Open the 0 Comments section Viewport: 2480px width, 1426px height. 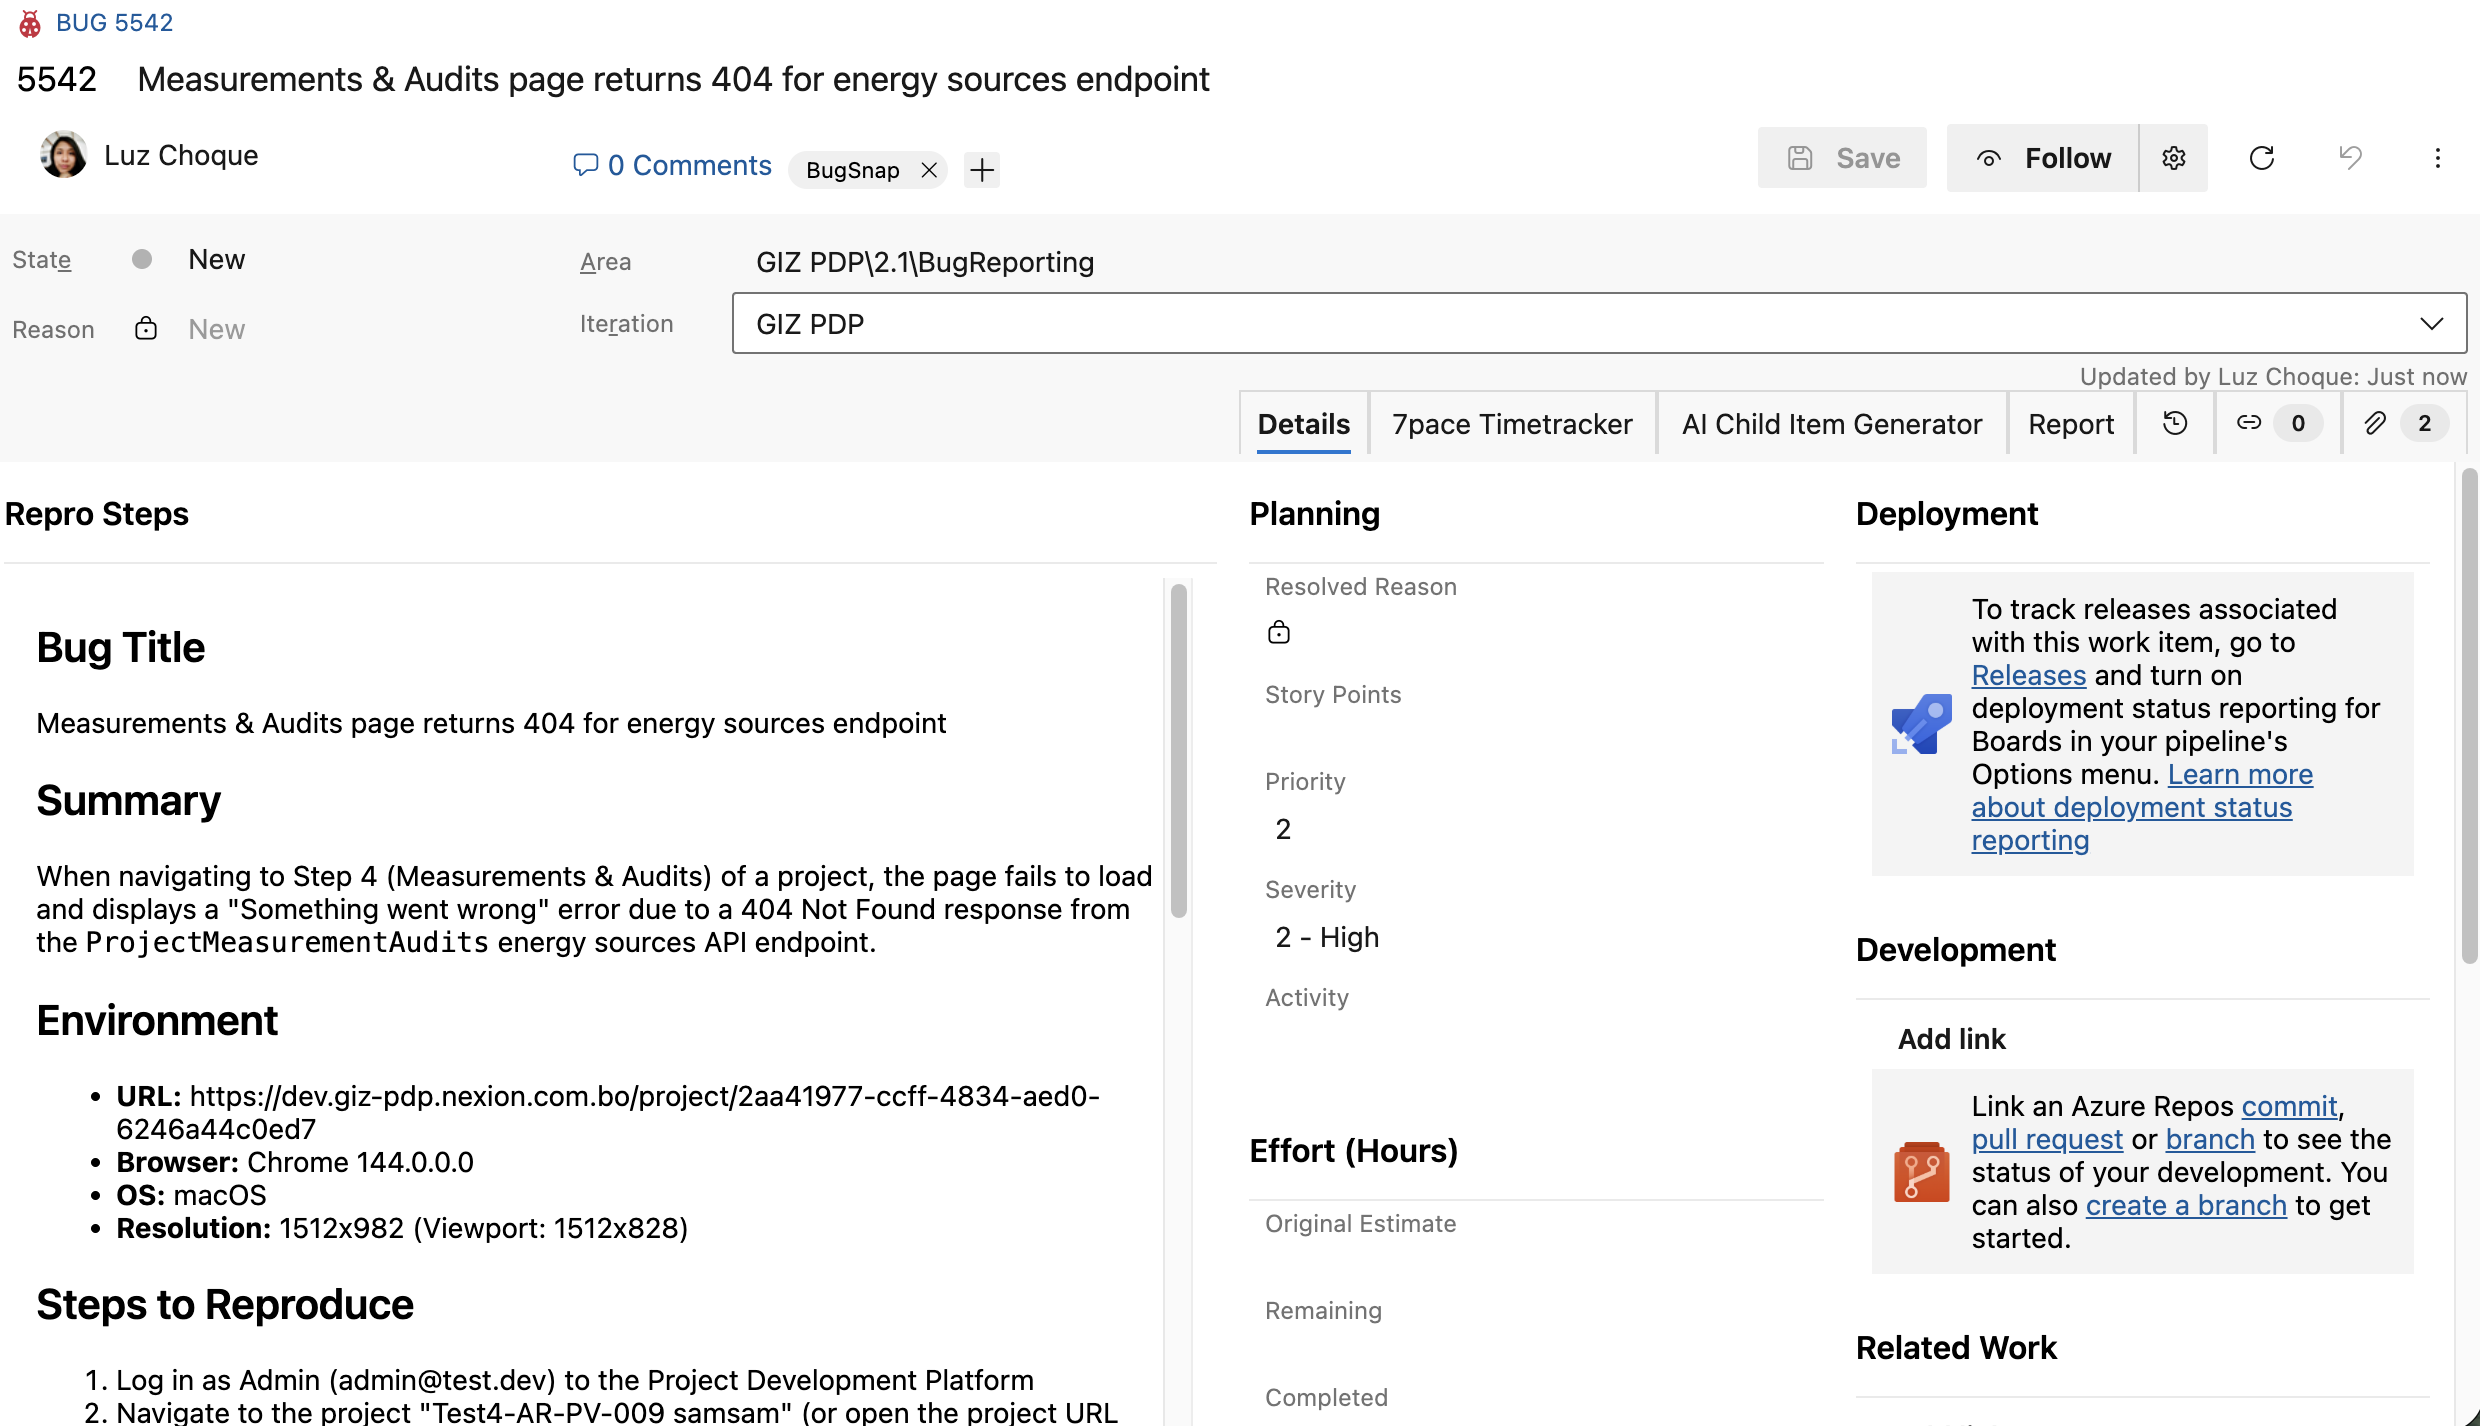[672, 165]
